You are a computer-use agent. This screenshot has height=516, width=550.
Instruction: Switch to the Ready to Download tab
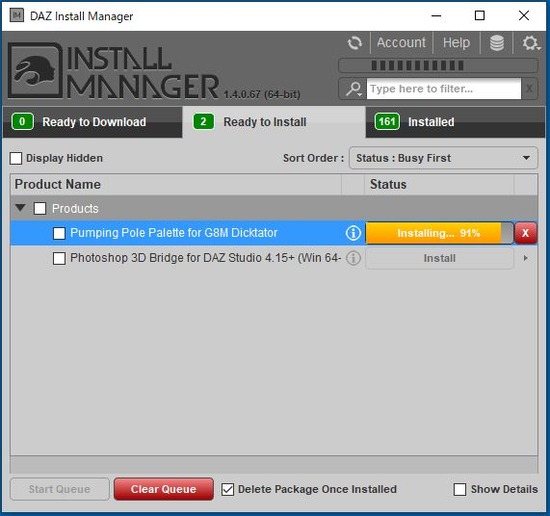[92, 122]
